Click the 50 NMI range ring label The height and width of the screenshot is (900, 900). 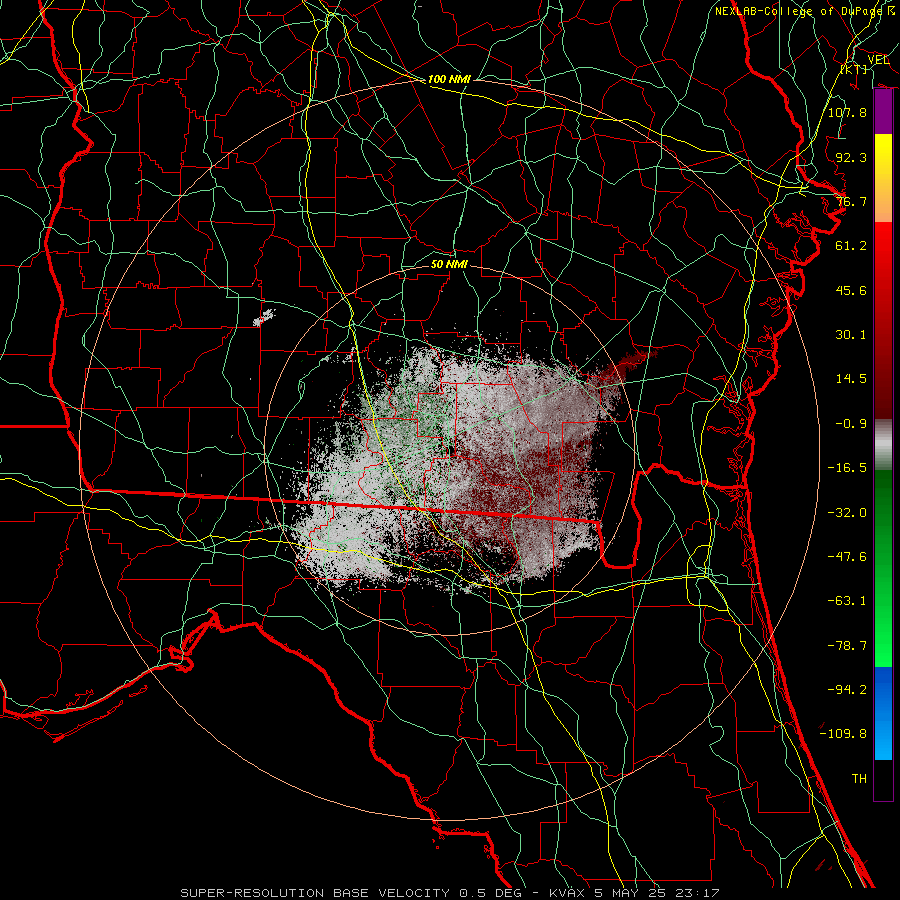pyautogui.click(x=449, y=264)
